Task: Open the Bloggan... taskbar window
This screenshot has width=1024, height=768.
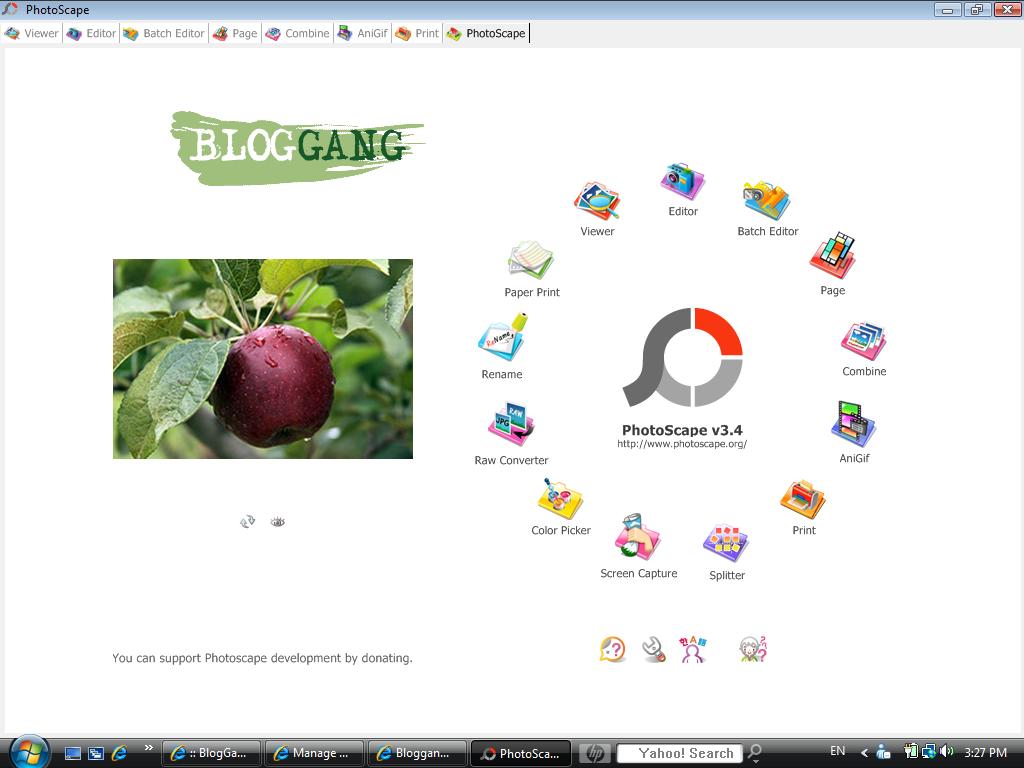Action: click(417, 753)
